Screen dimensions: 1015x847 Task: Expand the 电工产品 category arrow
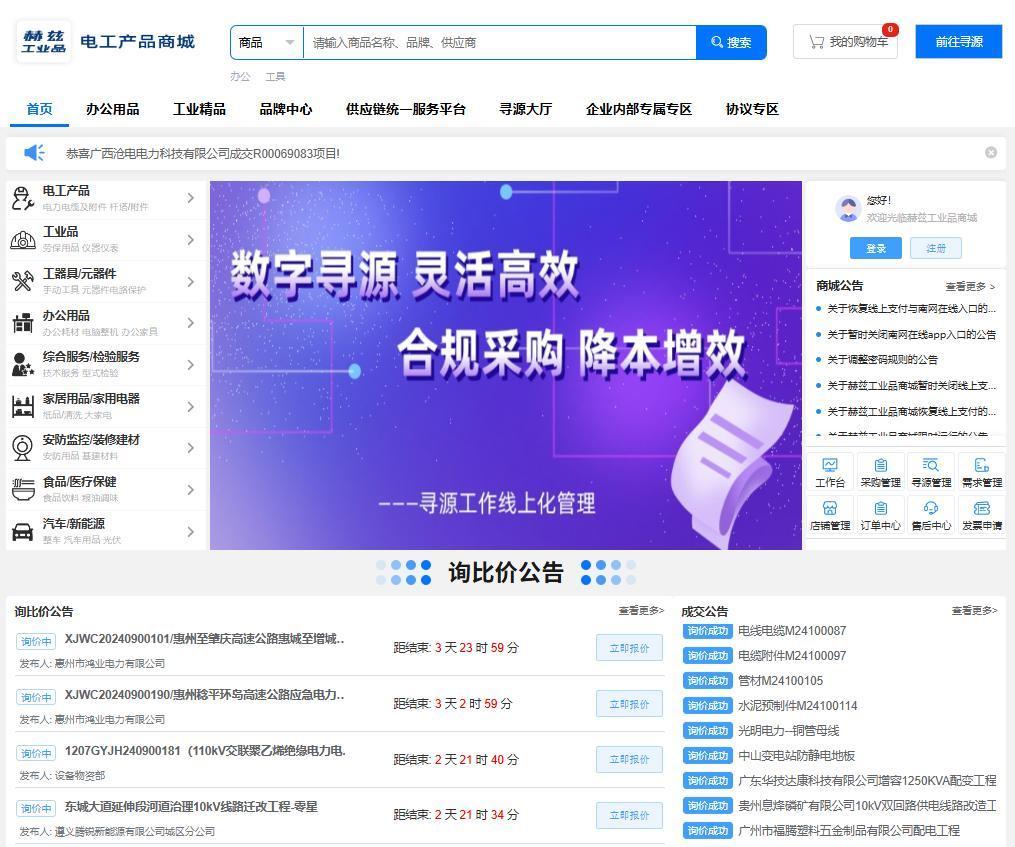point(190,198)
